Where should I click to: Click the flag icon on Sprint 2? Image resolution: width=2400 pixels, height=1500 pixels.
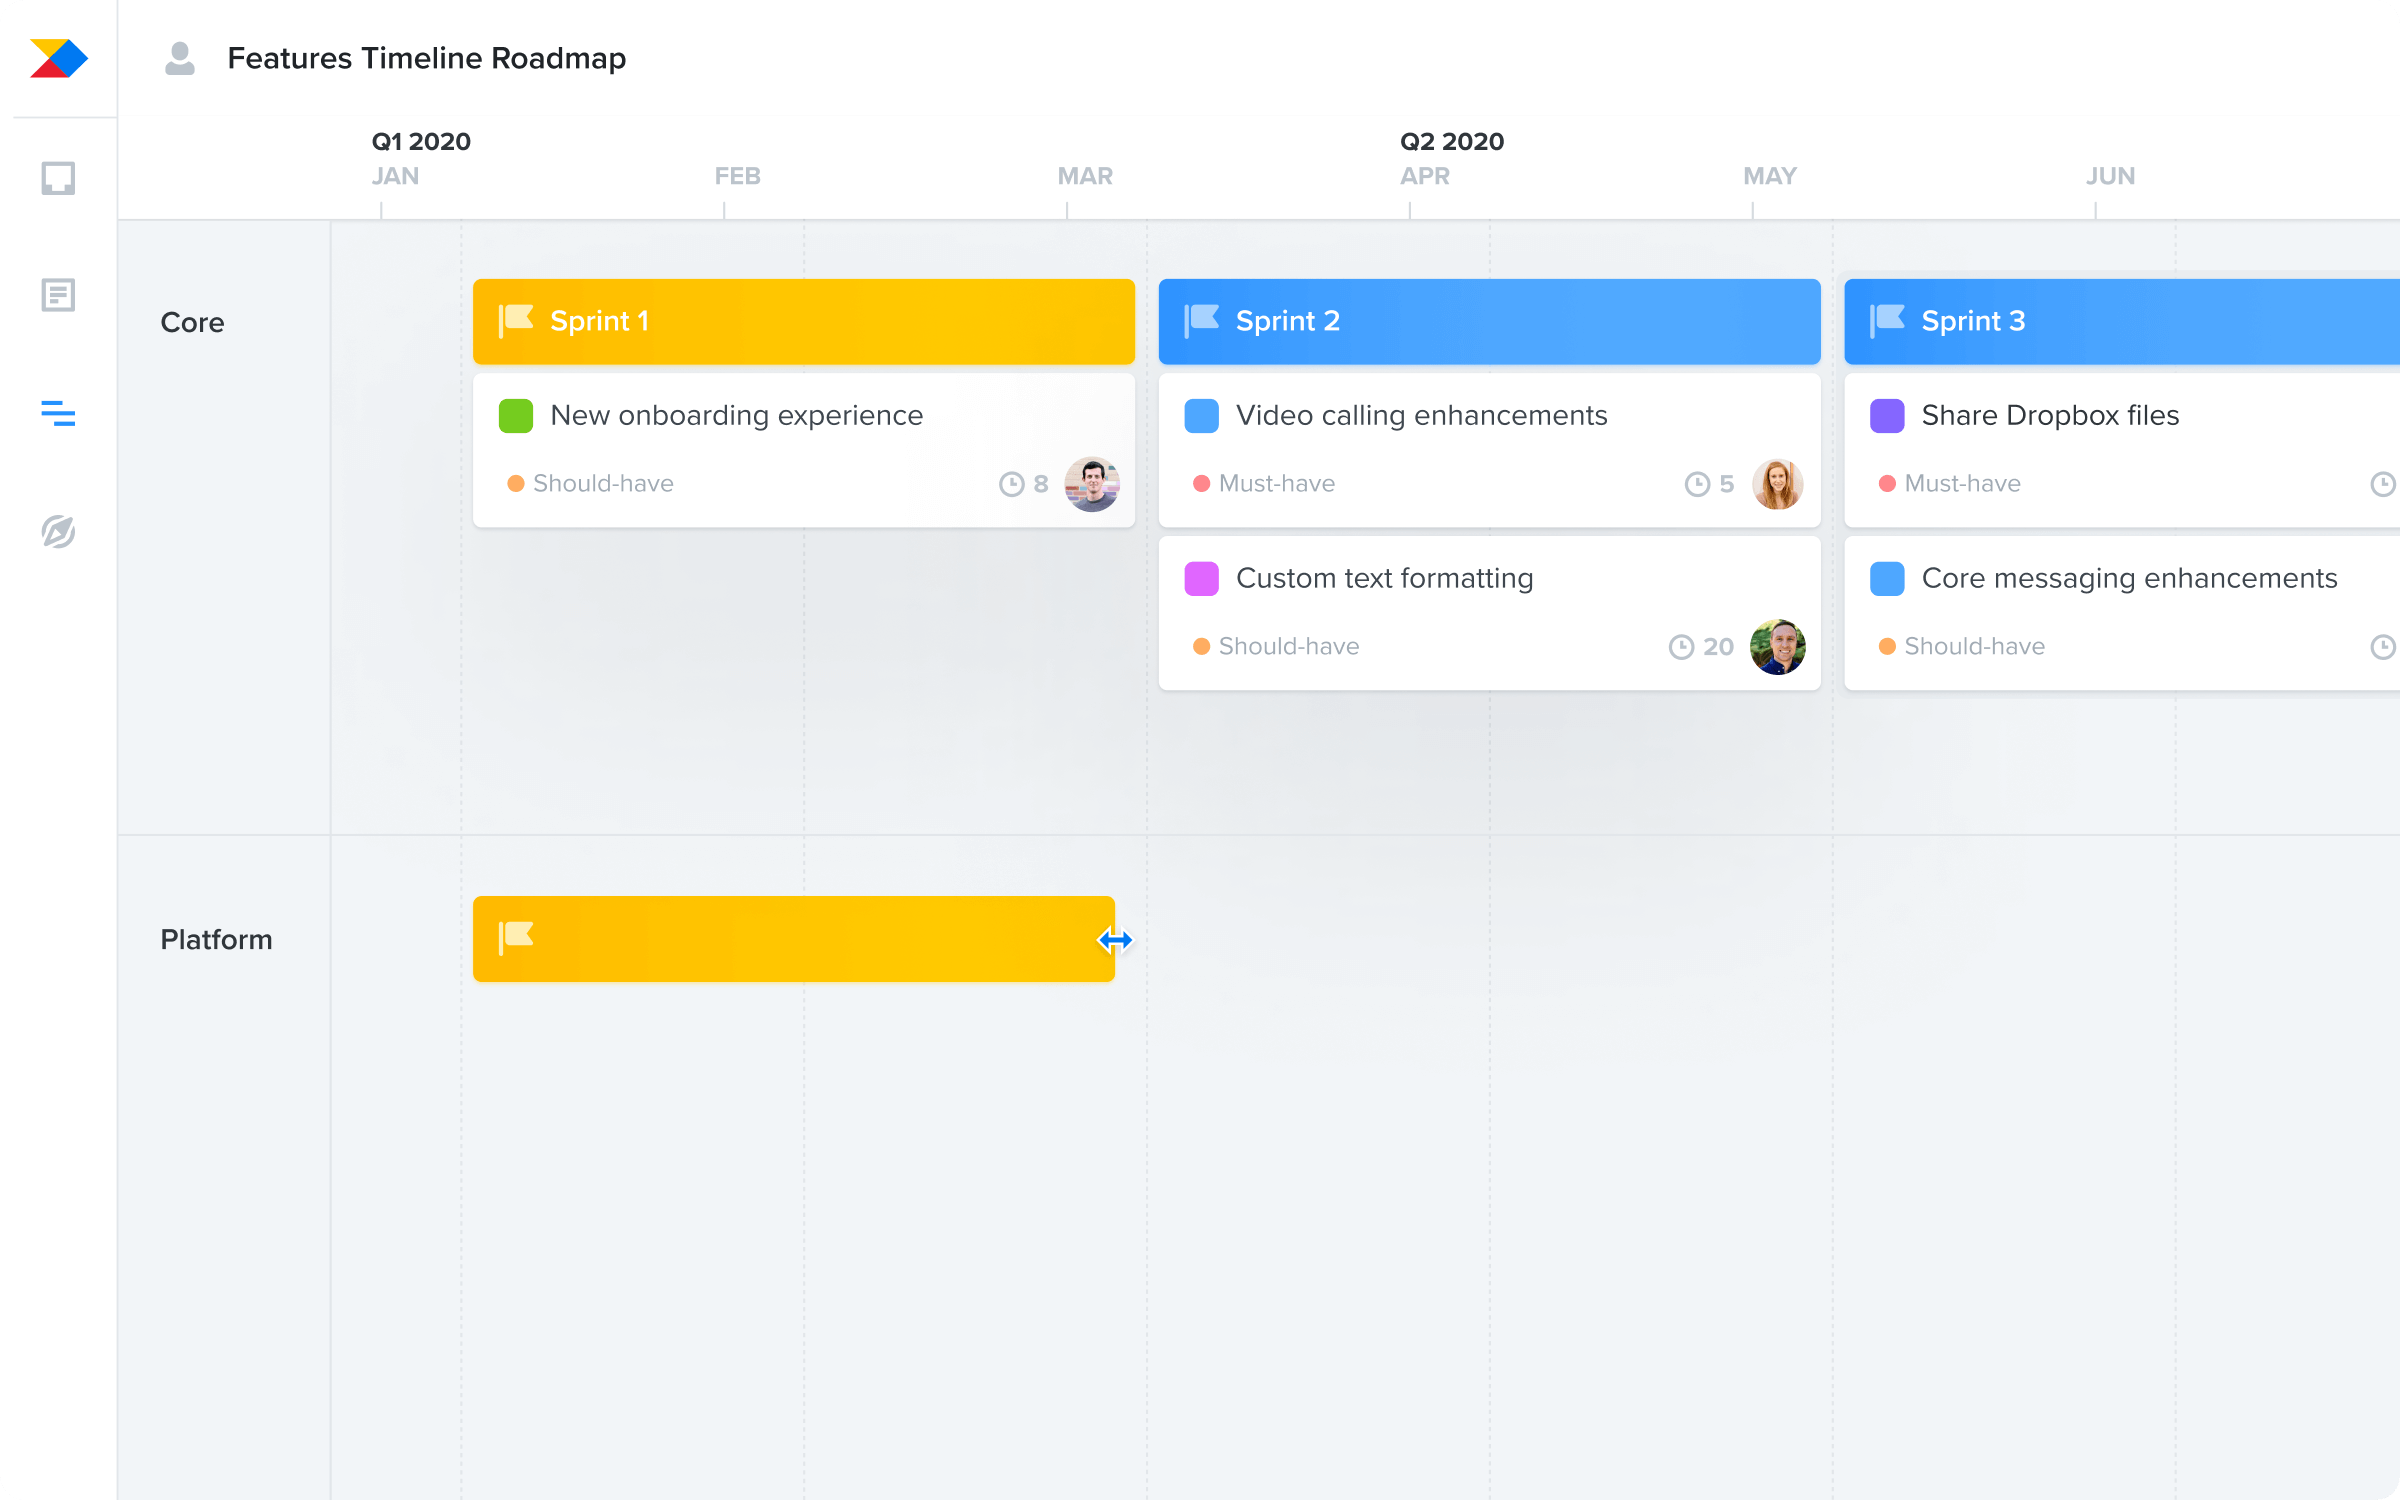pos(1202,321)
